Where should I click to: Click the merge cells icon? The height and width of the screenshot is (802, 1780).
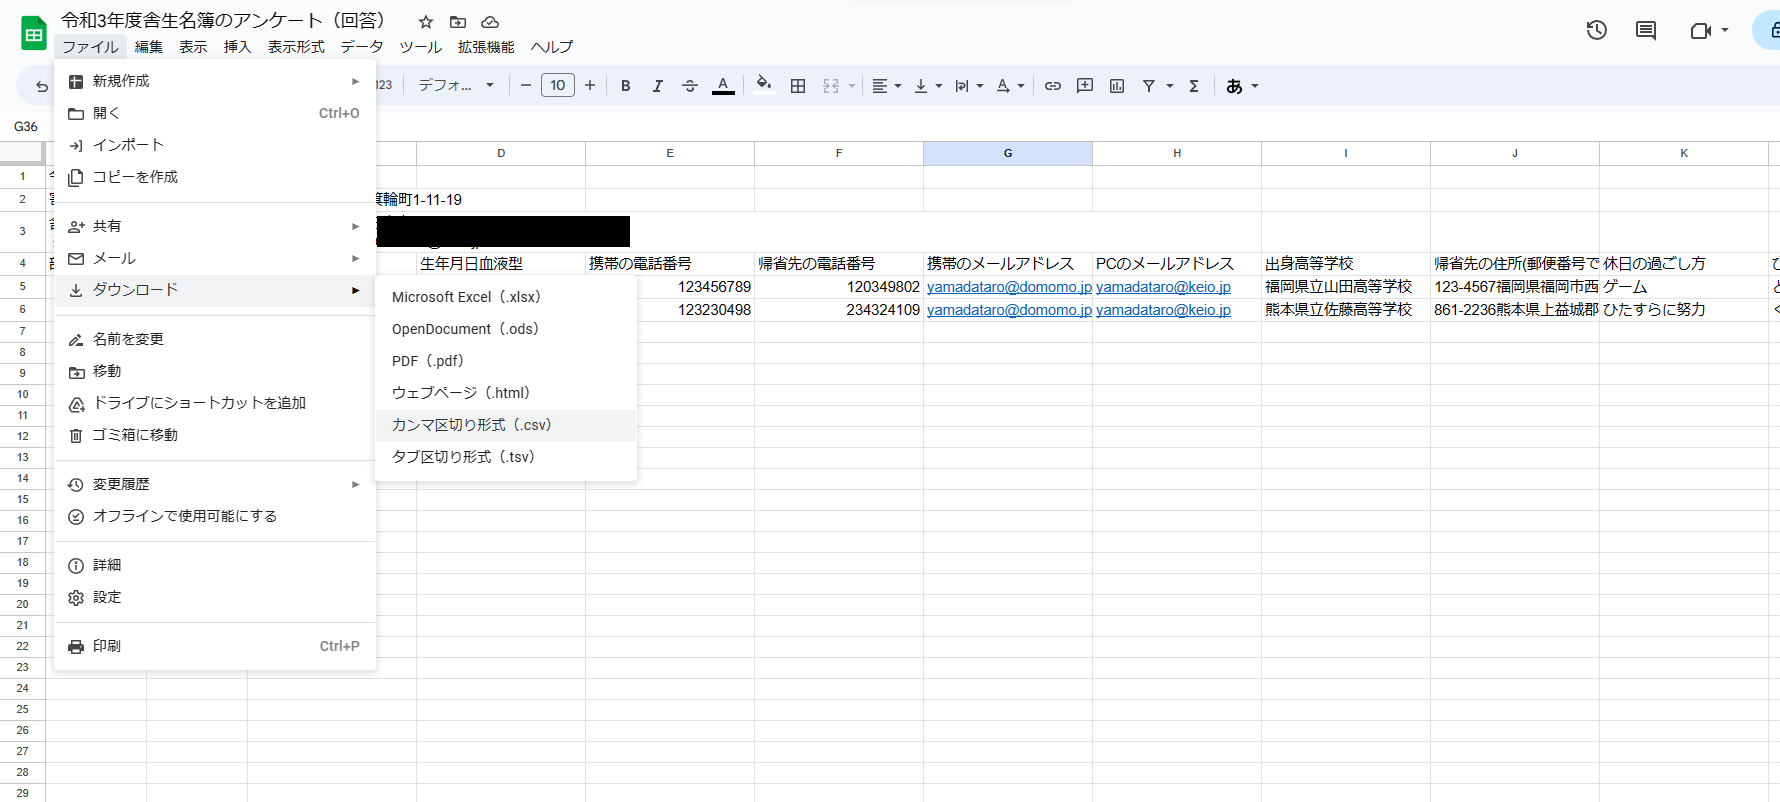[831, 86]
